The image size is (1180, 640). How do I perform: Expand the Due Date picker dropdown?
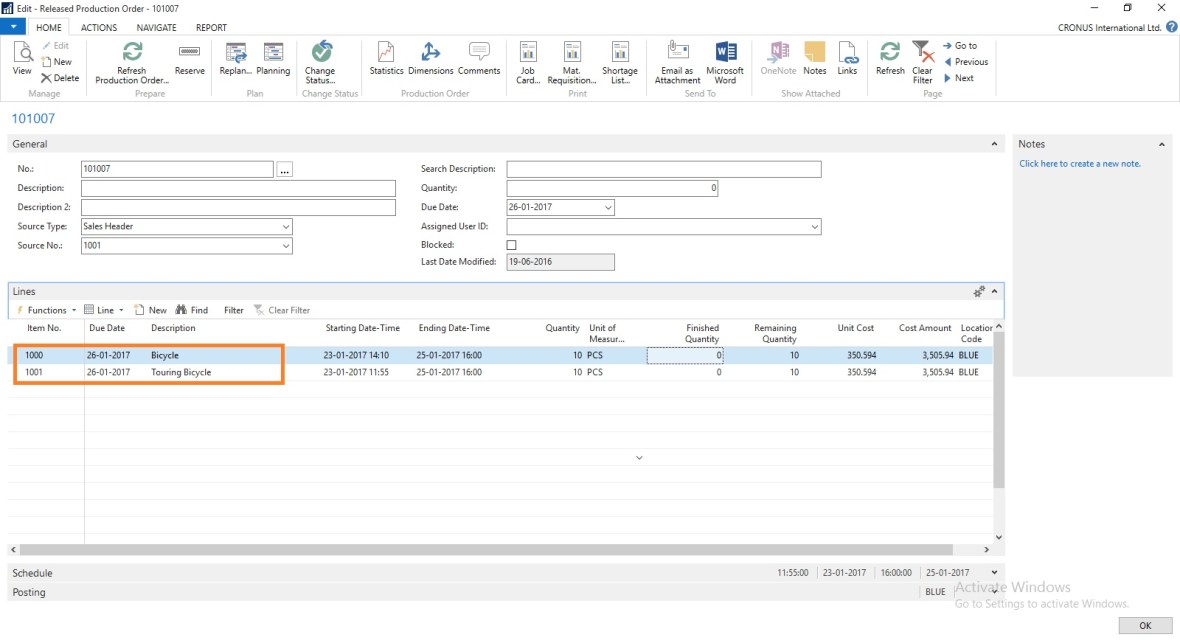coord(608,208)
